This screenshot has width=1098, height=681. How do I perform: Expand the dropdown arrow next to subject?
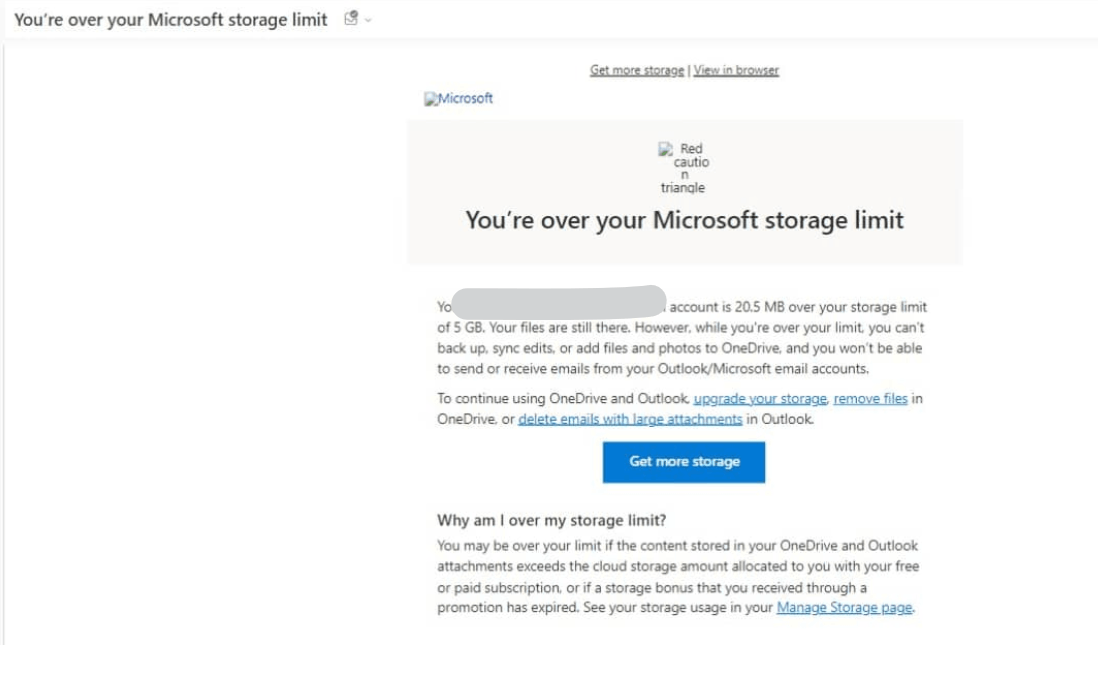pyautogui.click(x=368, y=20)
